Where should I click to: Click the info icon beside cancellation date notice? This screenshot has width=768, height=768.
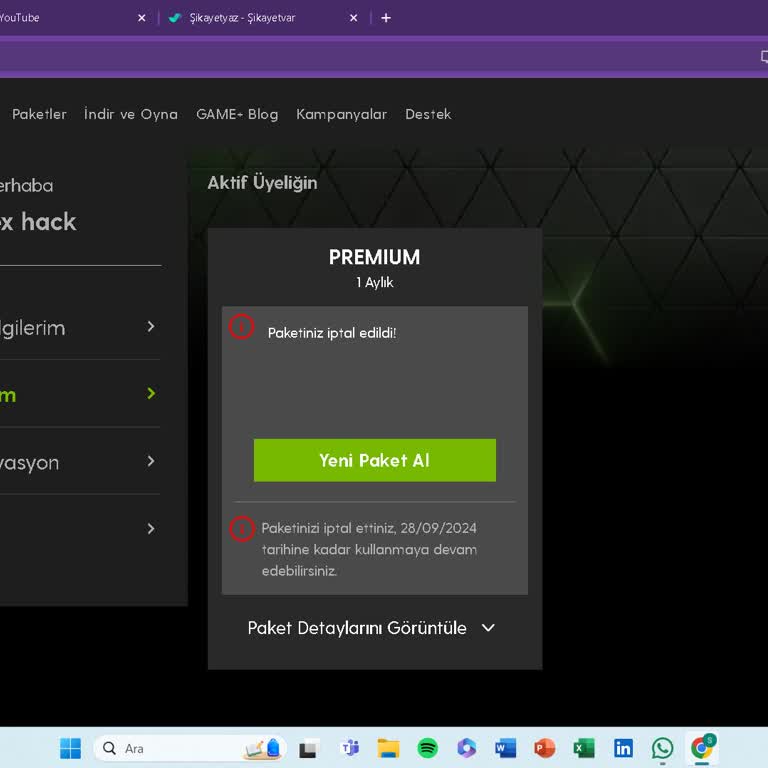(242, 528)
